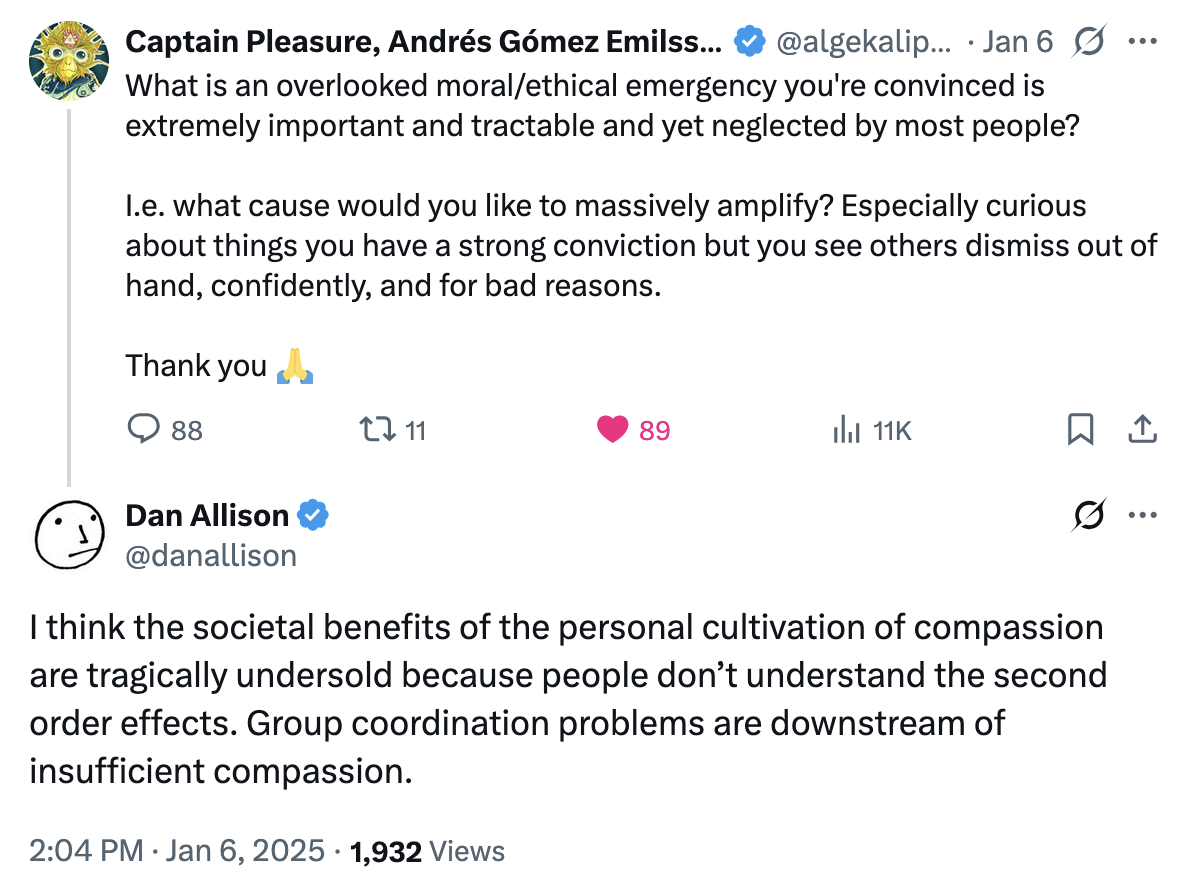The image size is (1188, 894).
Task: Open Captain Pleasure's profile picture
Action: tap(68, 60)
